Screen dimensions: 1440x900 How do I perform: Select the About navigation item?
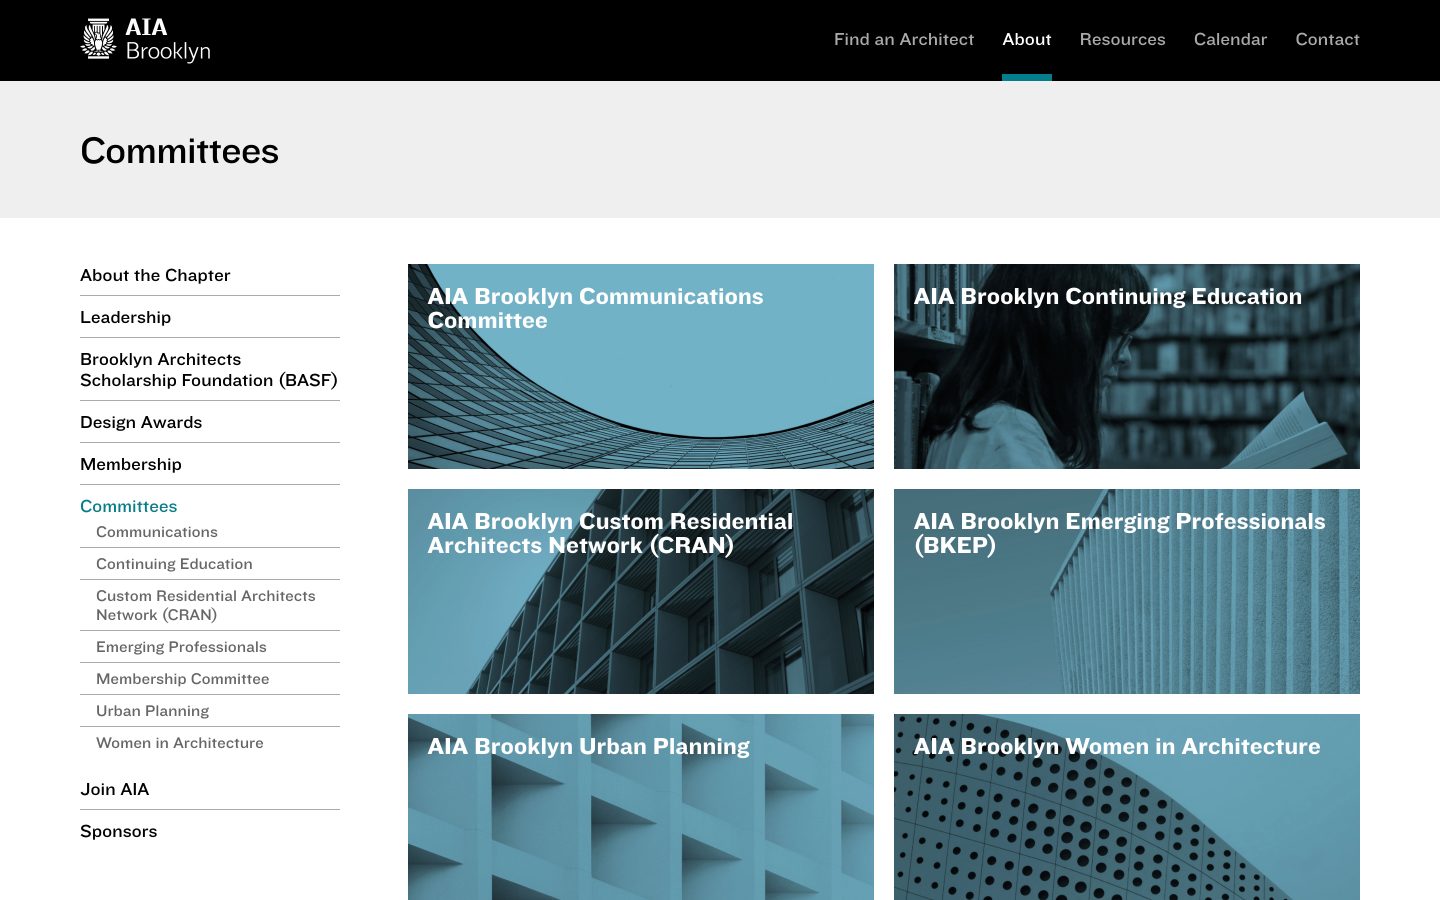coord(1027,39)
